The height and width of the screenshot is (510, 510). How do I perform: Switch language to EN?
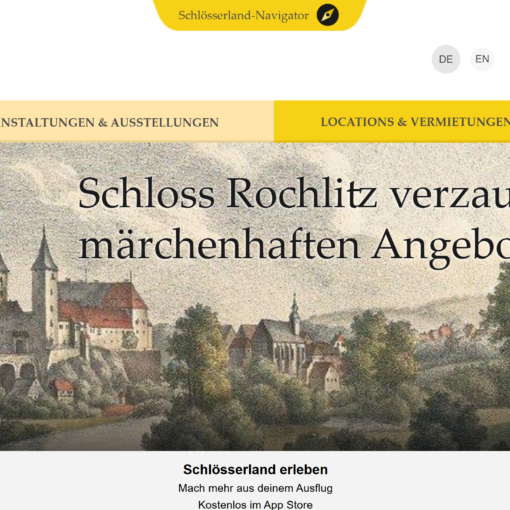[x=482, y=59]
